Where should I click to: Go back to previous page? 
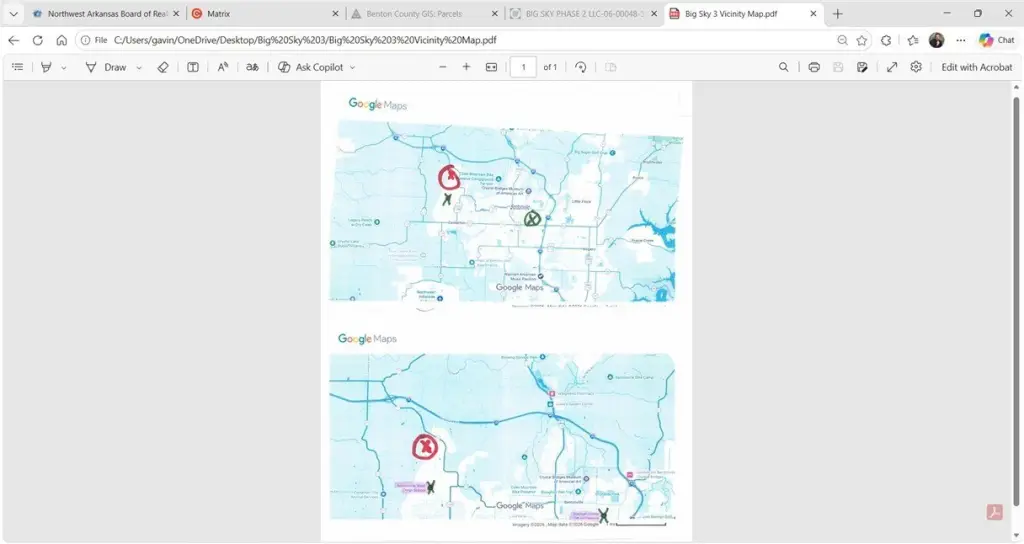click(x=14, y=40)
